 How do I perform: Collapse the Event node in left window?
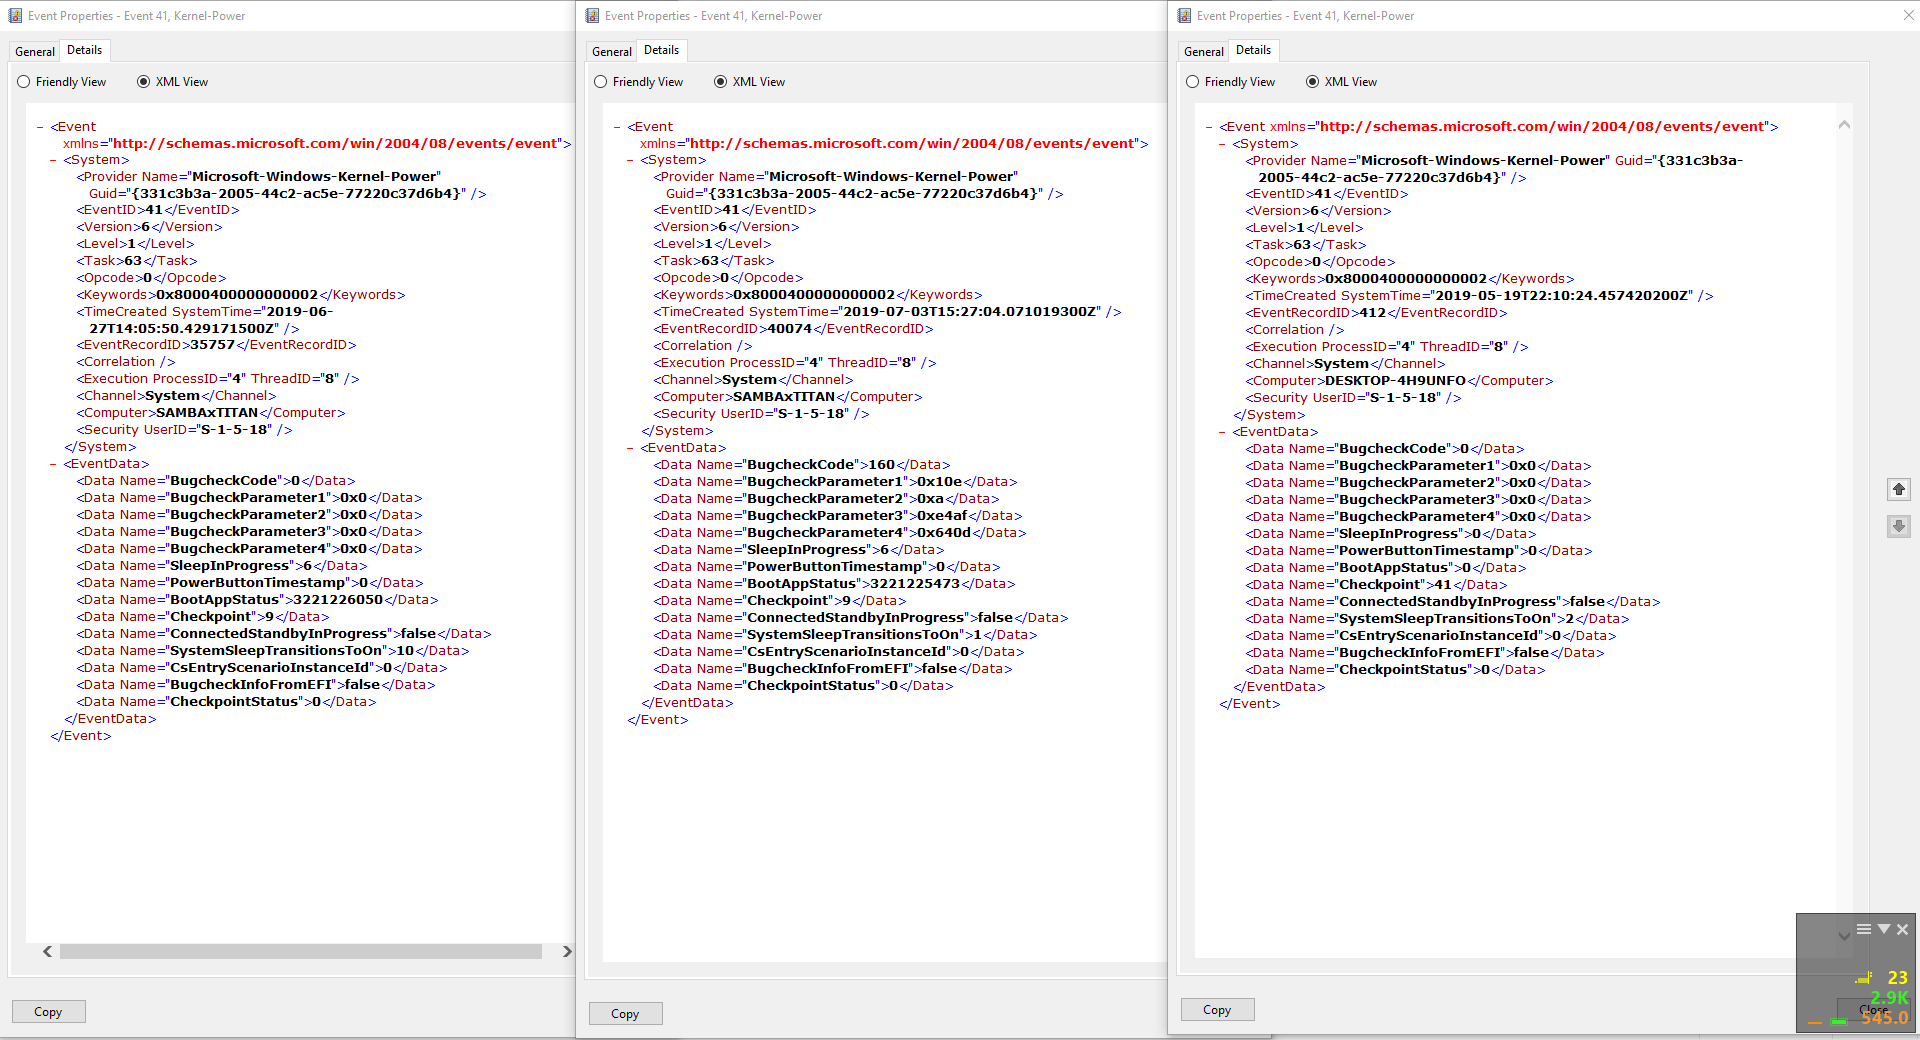tap(40, 127)
